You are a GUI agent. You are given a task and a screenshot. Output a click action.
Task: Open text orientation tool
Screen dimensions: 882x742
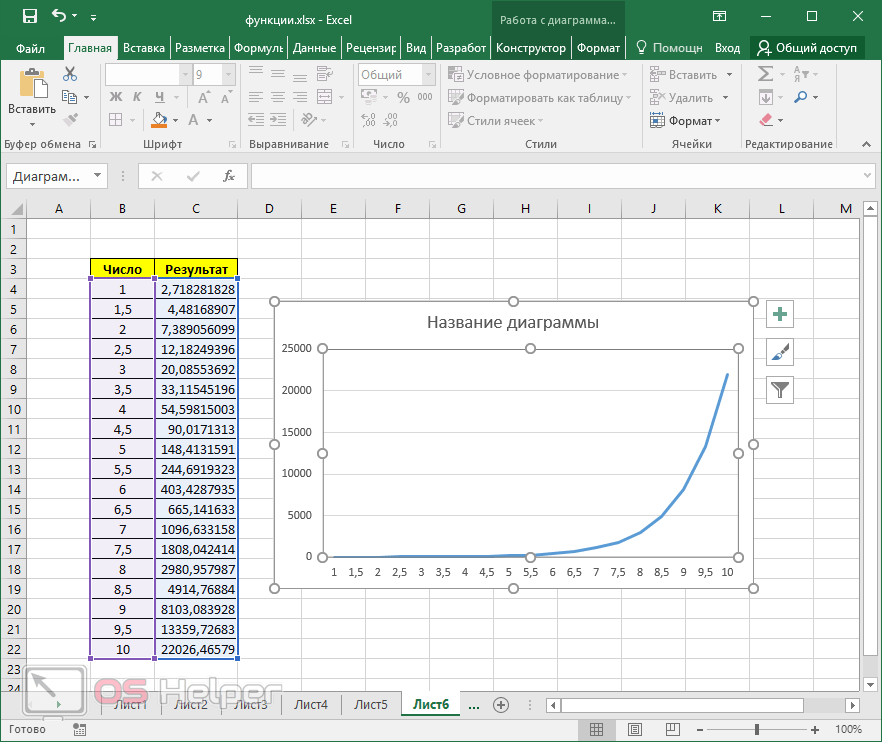point(309,120)
